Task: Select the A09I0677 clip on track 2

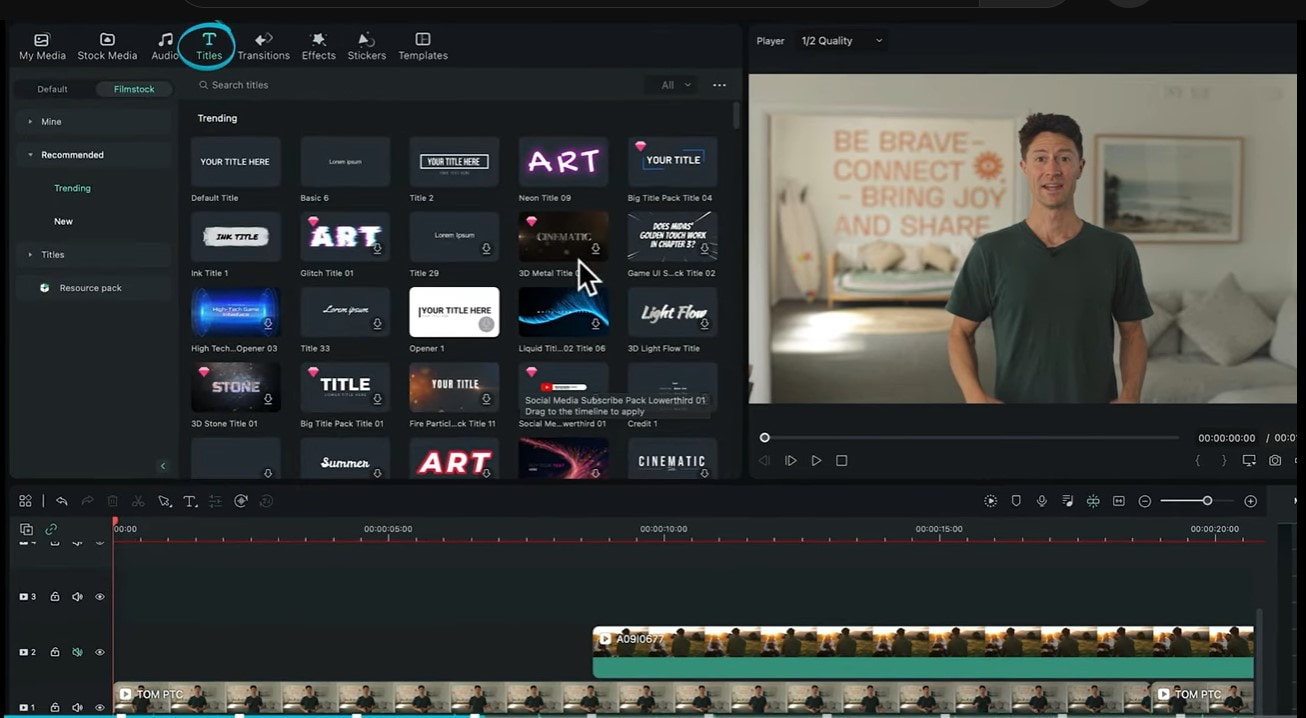Action: [923, 652]
